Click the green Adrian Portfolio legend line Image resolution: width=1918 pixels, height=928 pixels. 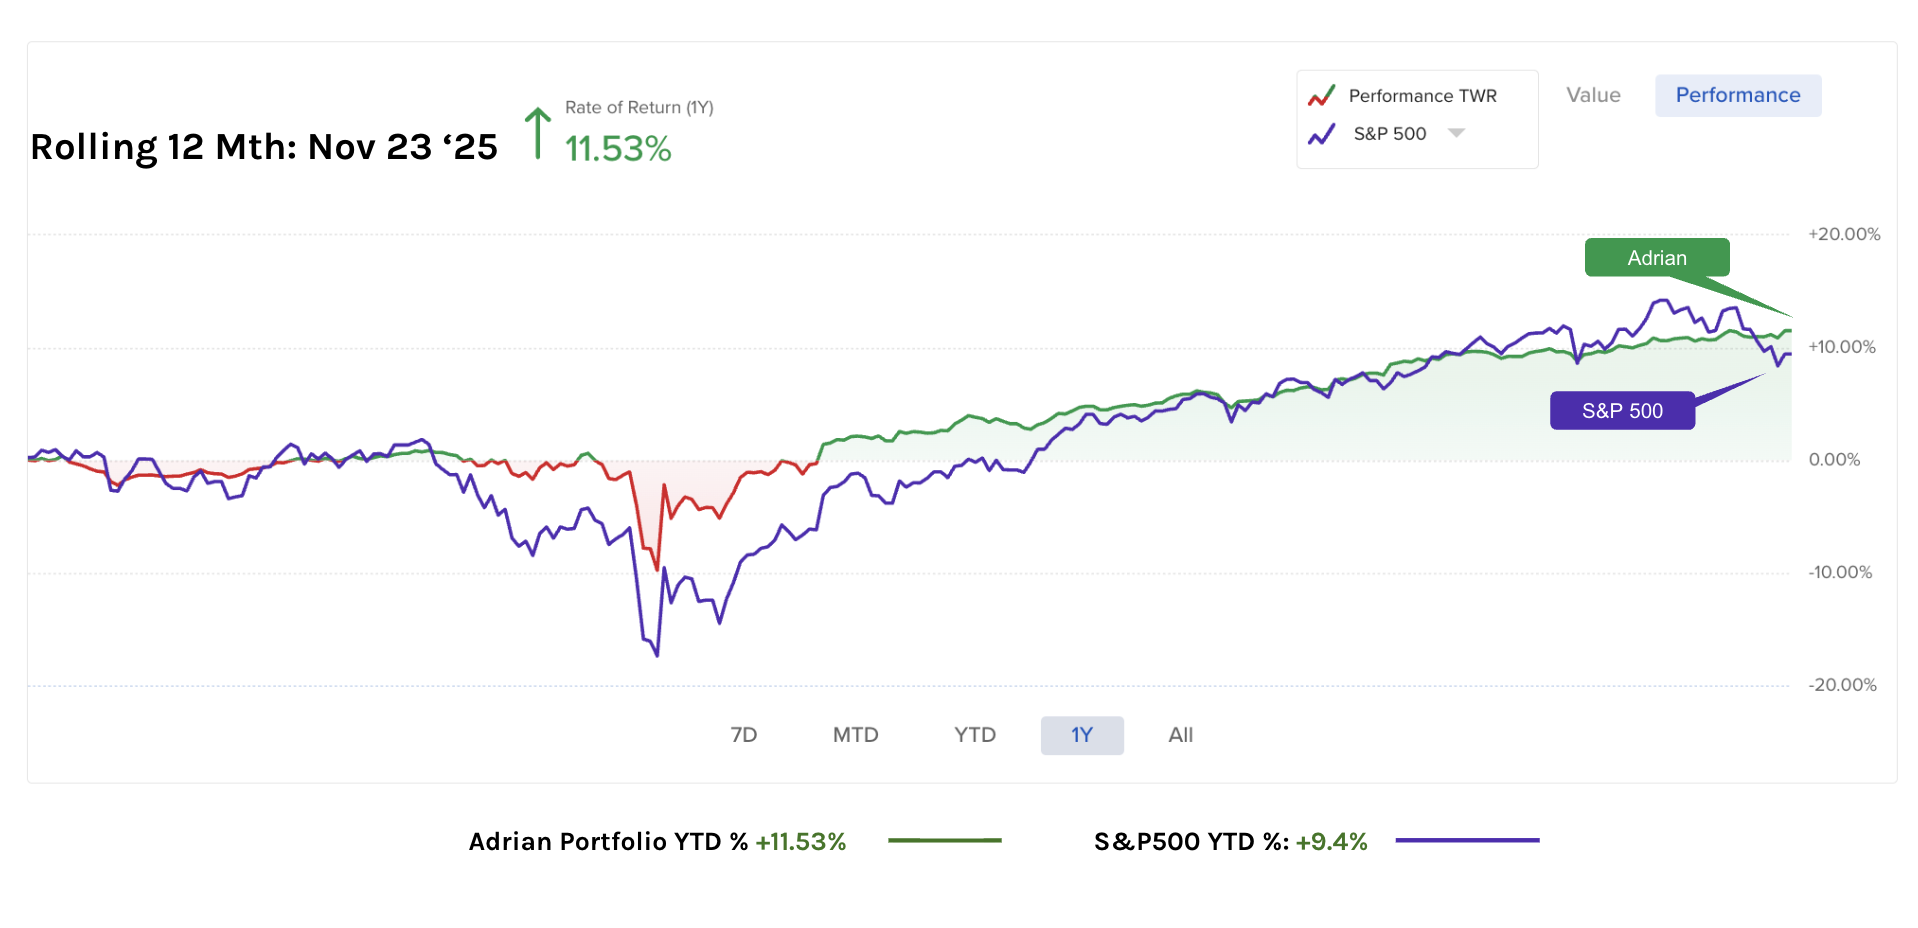[x=944, y=840]
